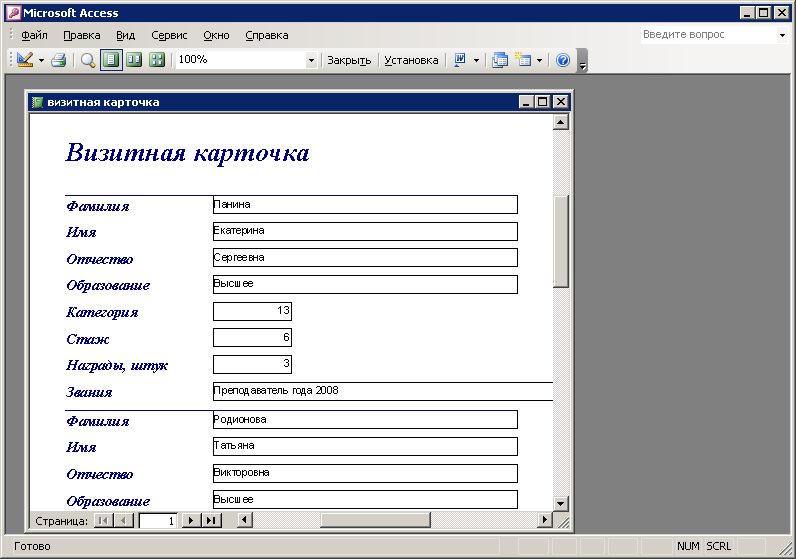796x559 pixels.
Task: Click the Родионова surname field
Action: [x=365, y=420]
